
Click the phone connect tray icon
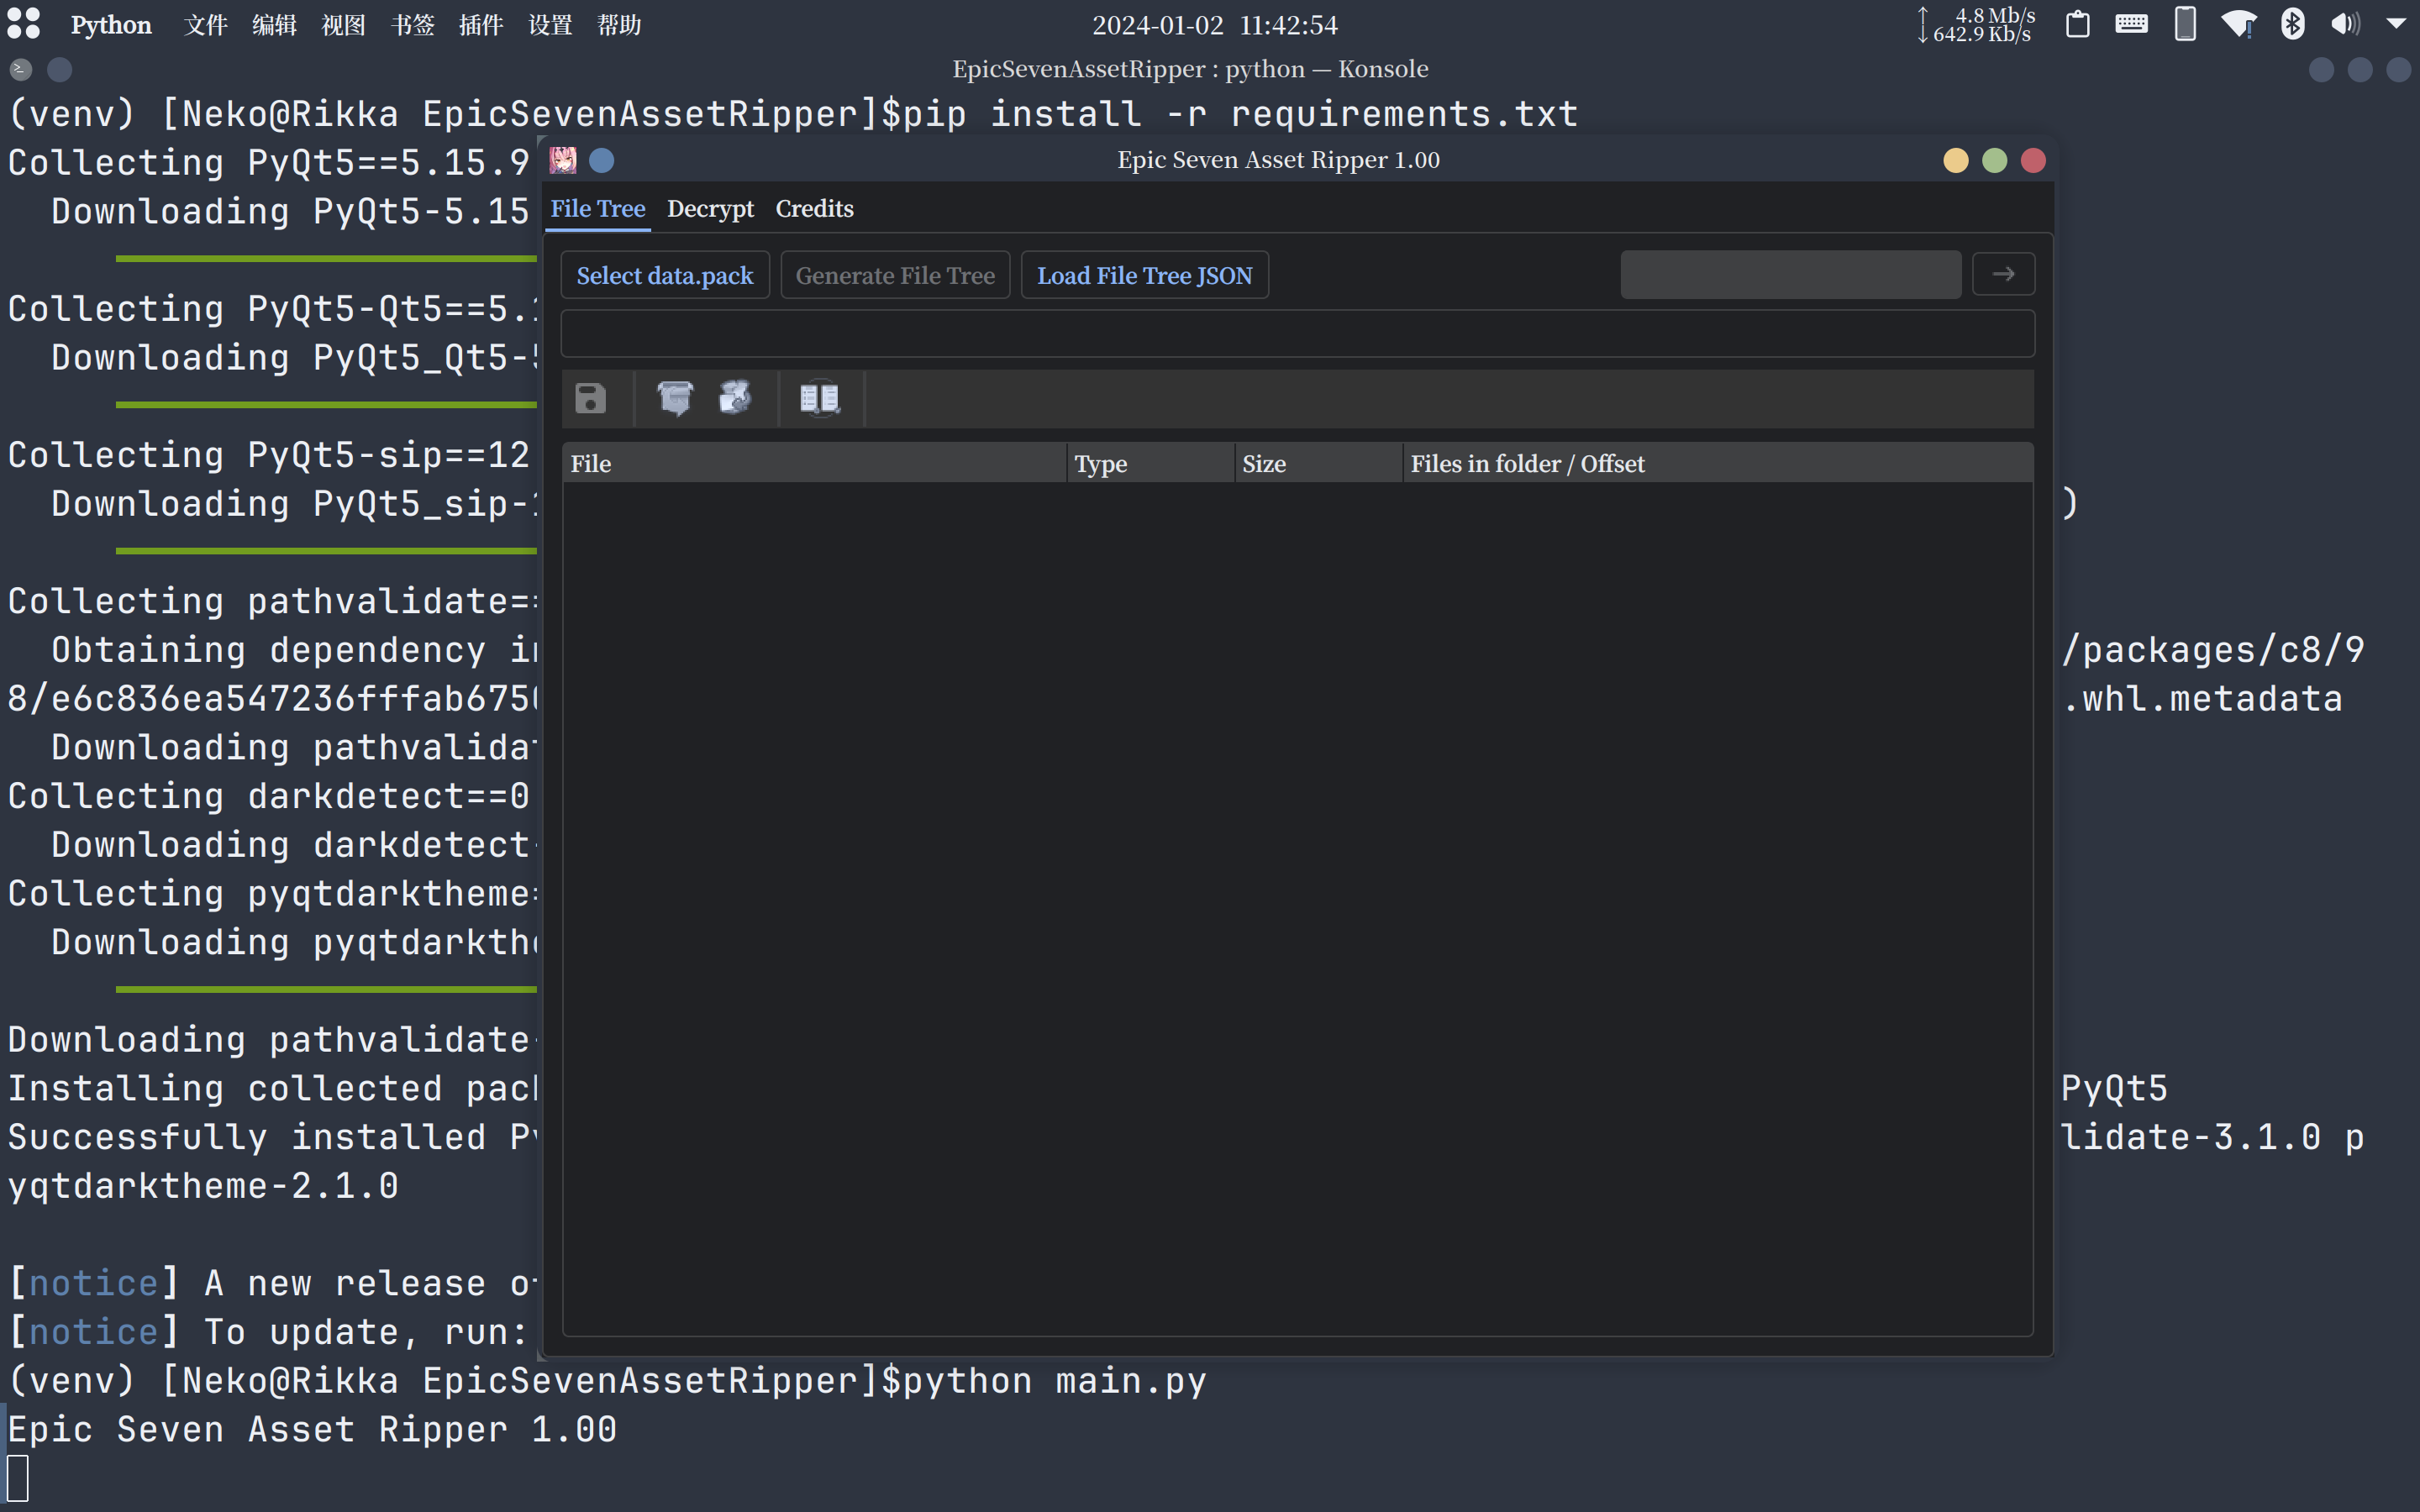[2185, 24]
